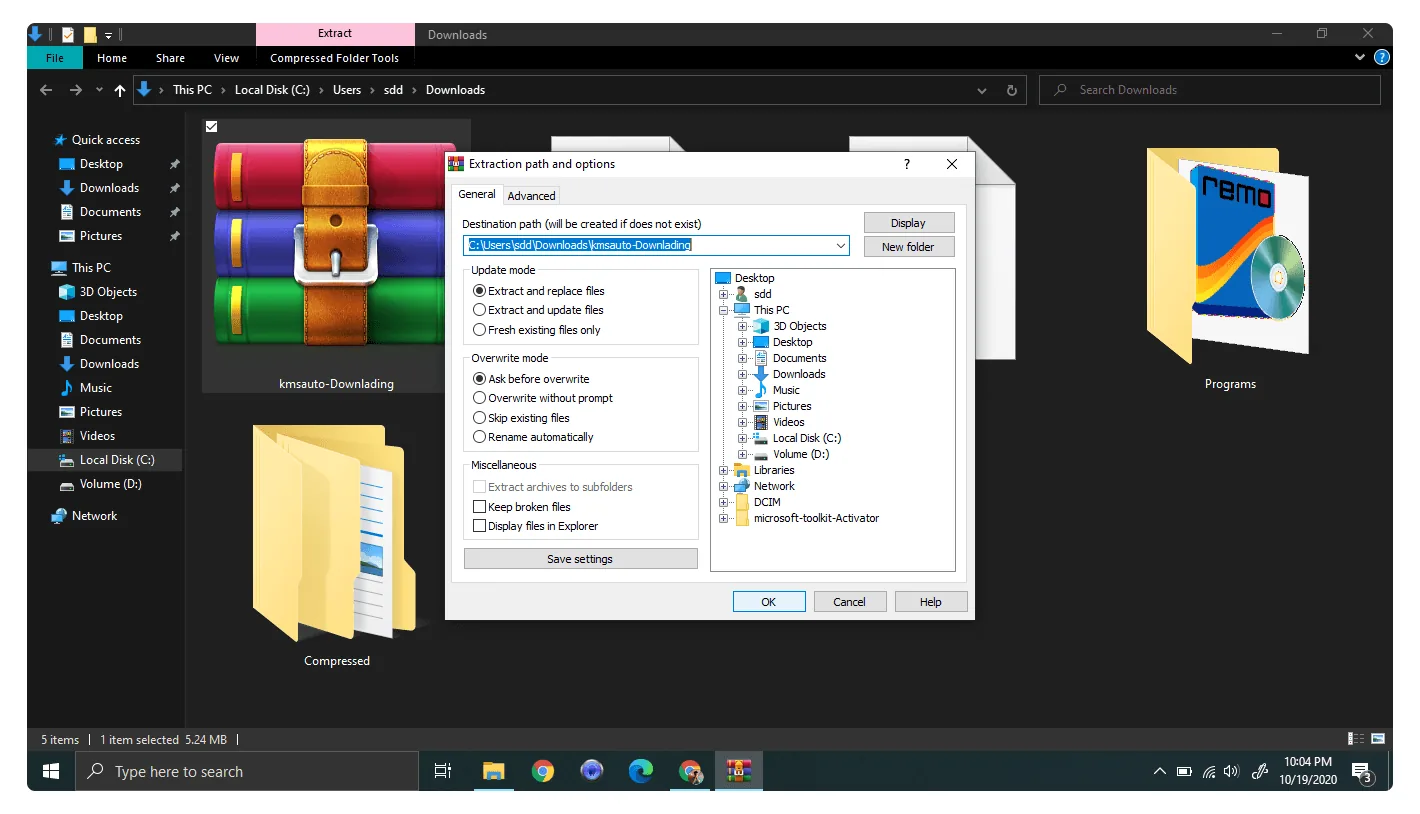Click the Search Downloads field
Screen dimensions: 1420x814
1210,90
